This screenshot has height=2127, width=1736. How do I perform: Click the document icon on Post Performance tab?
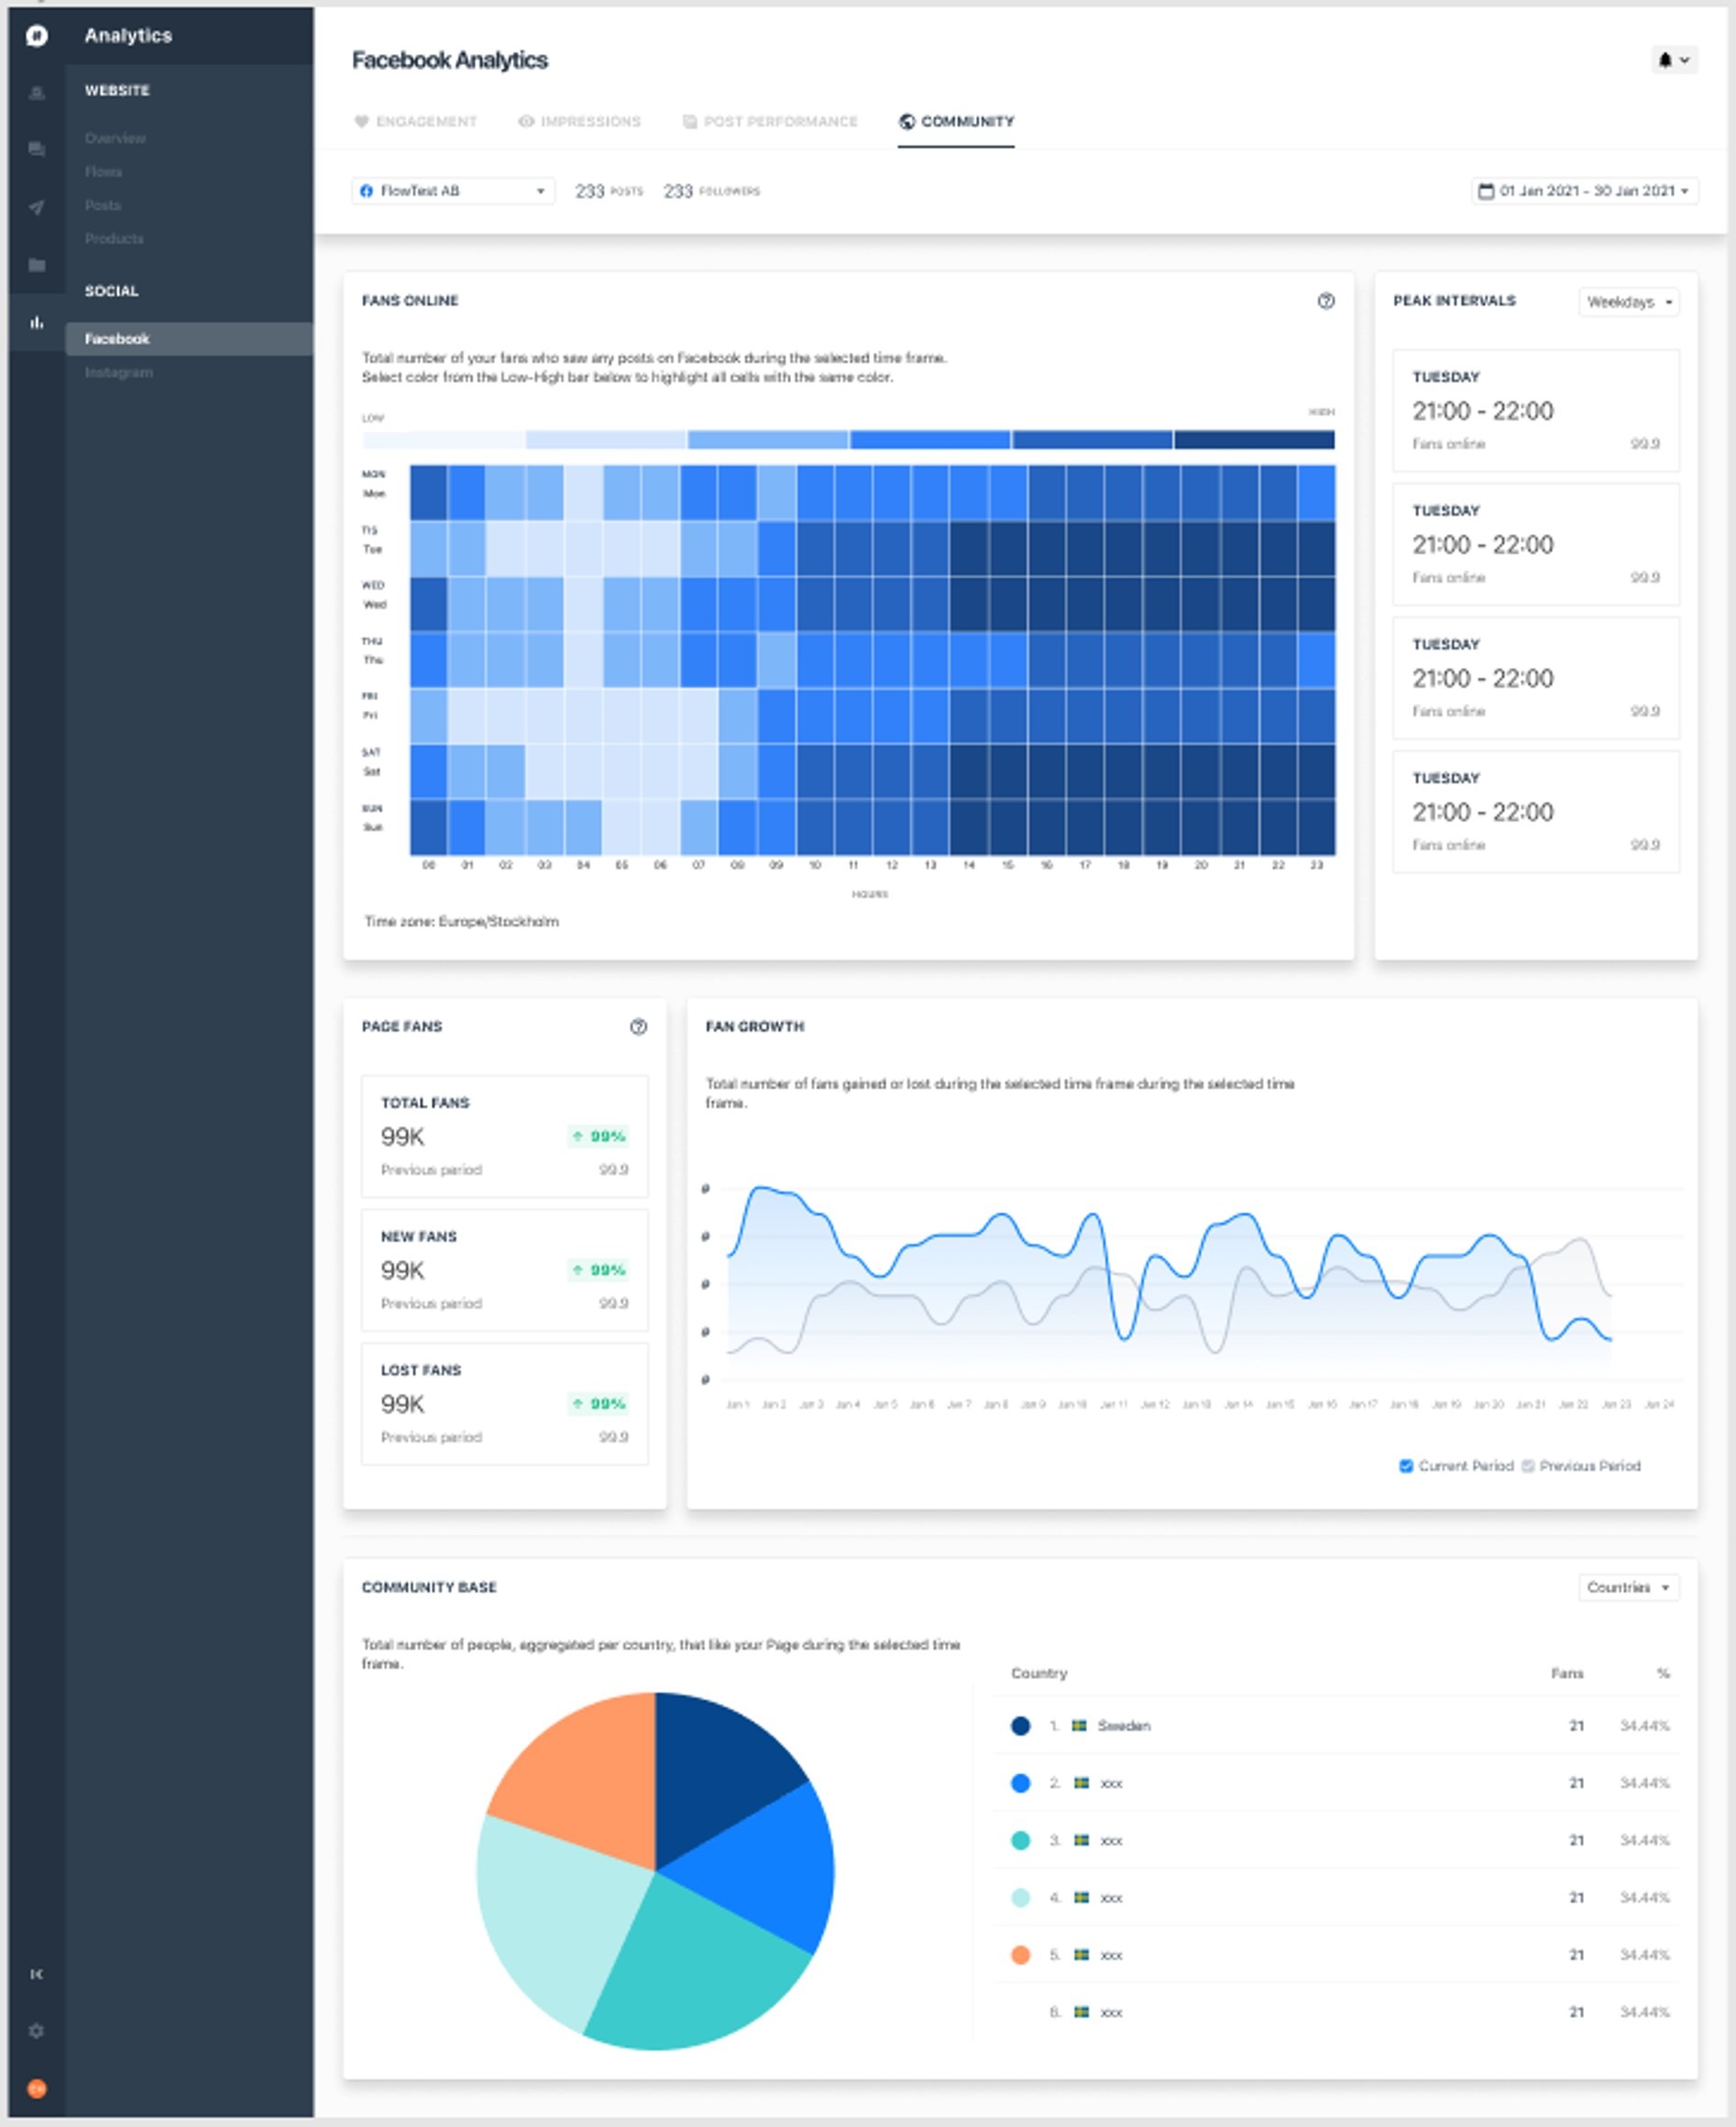point(690,121)
